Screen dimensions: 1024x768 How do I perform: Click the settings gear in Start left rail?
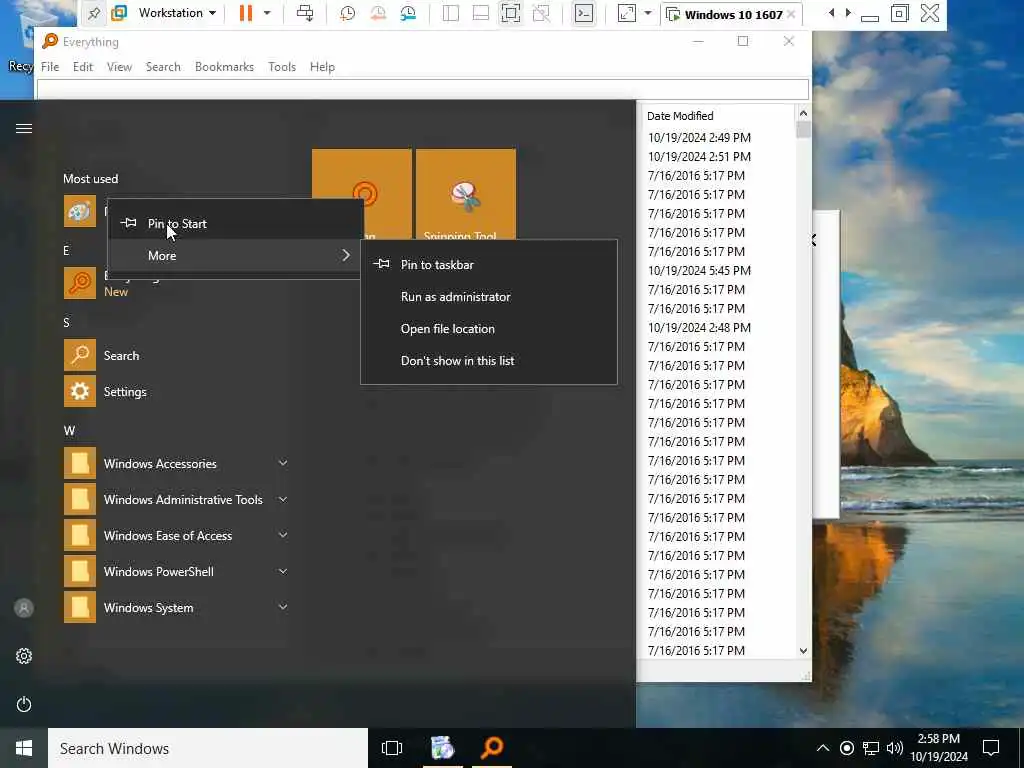coord(24,656)
